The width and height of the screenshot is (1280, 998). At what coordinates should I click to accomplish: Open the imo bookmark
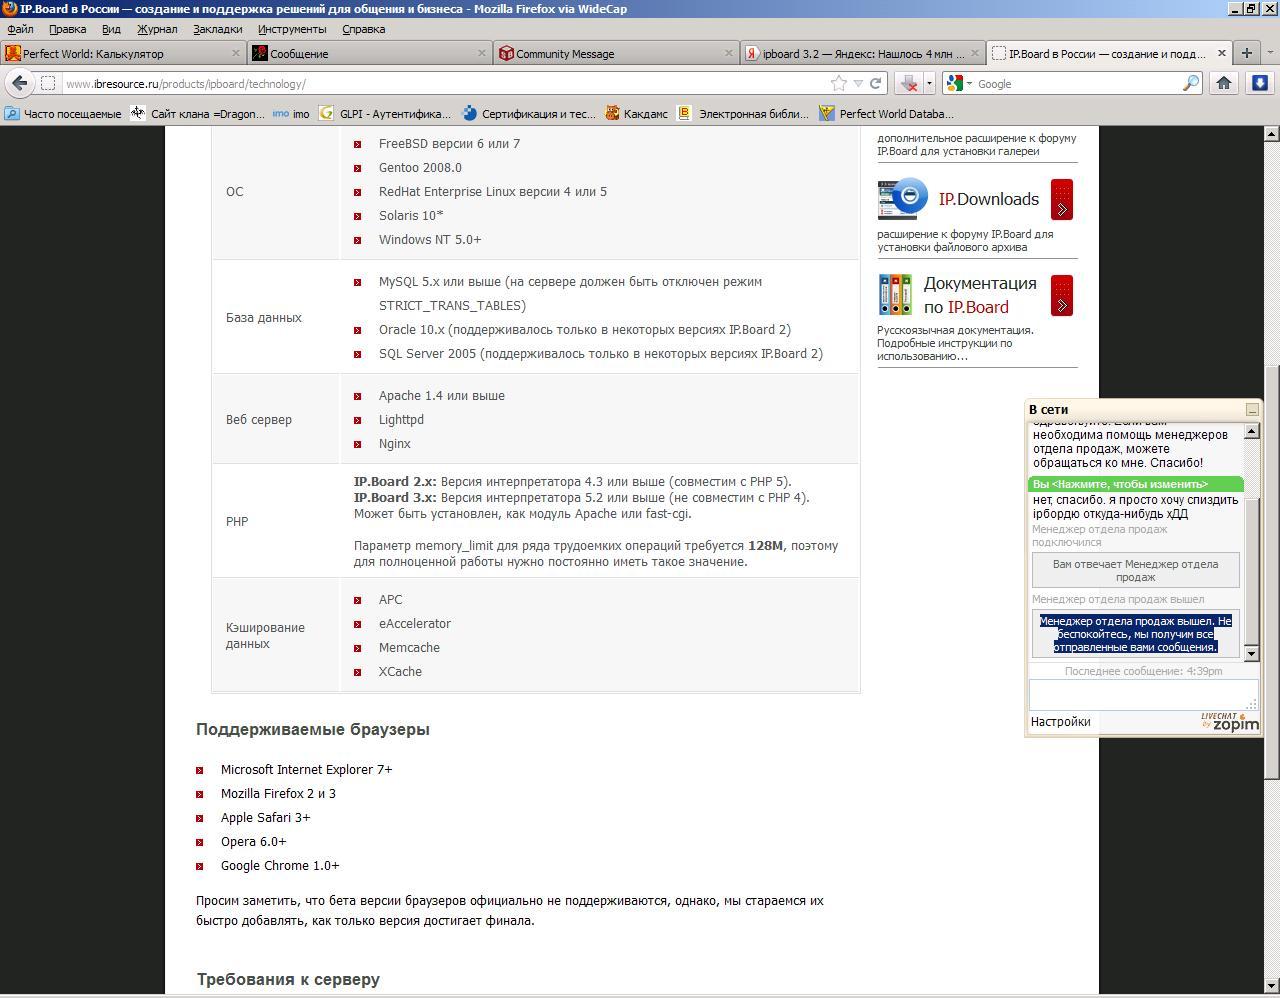click(x=291, y=114)
